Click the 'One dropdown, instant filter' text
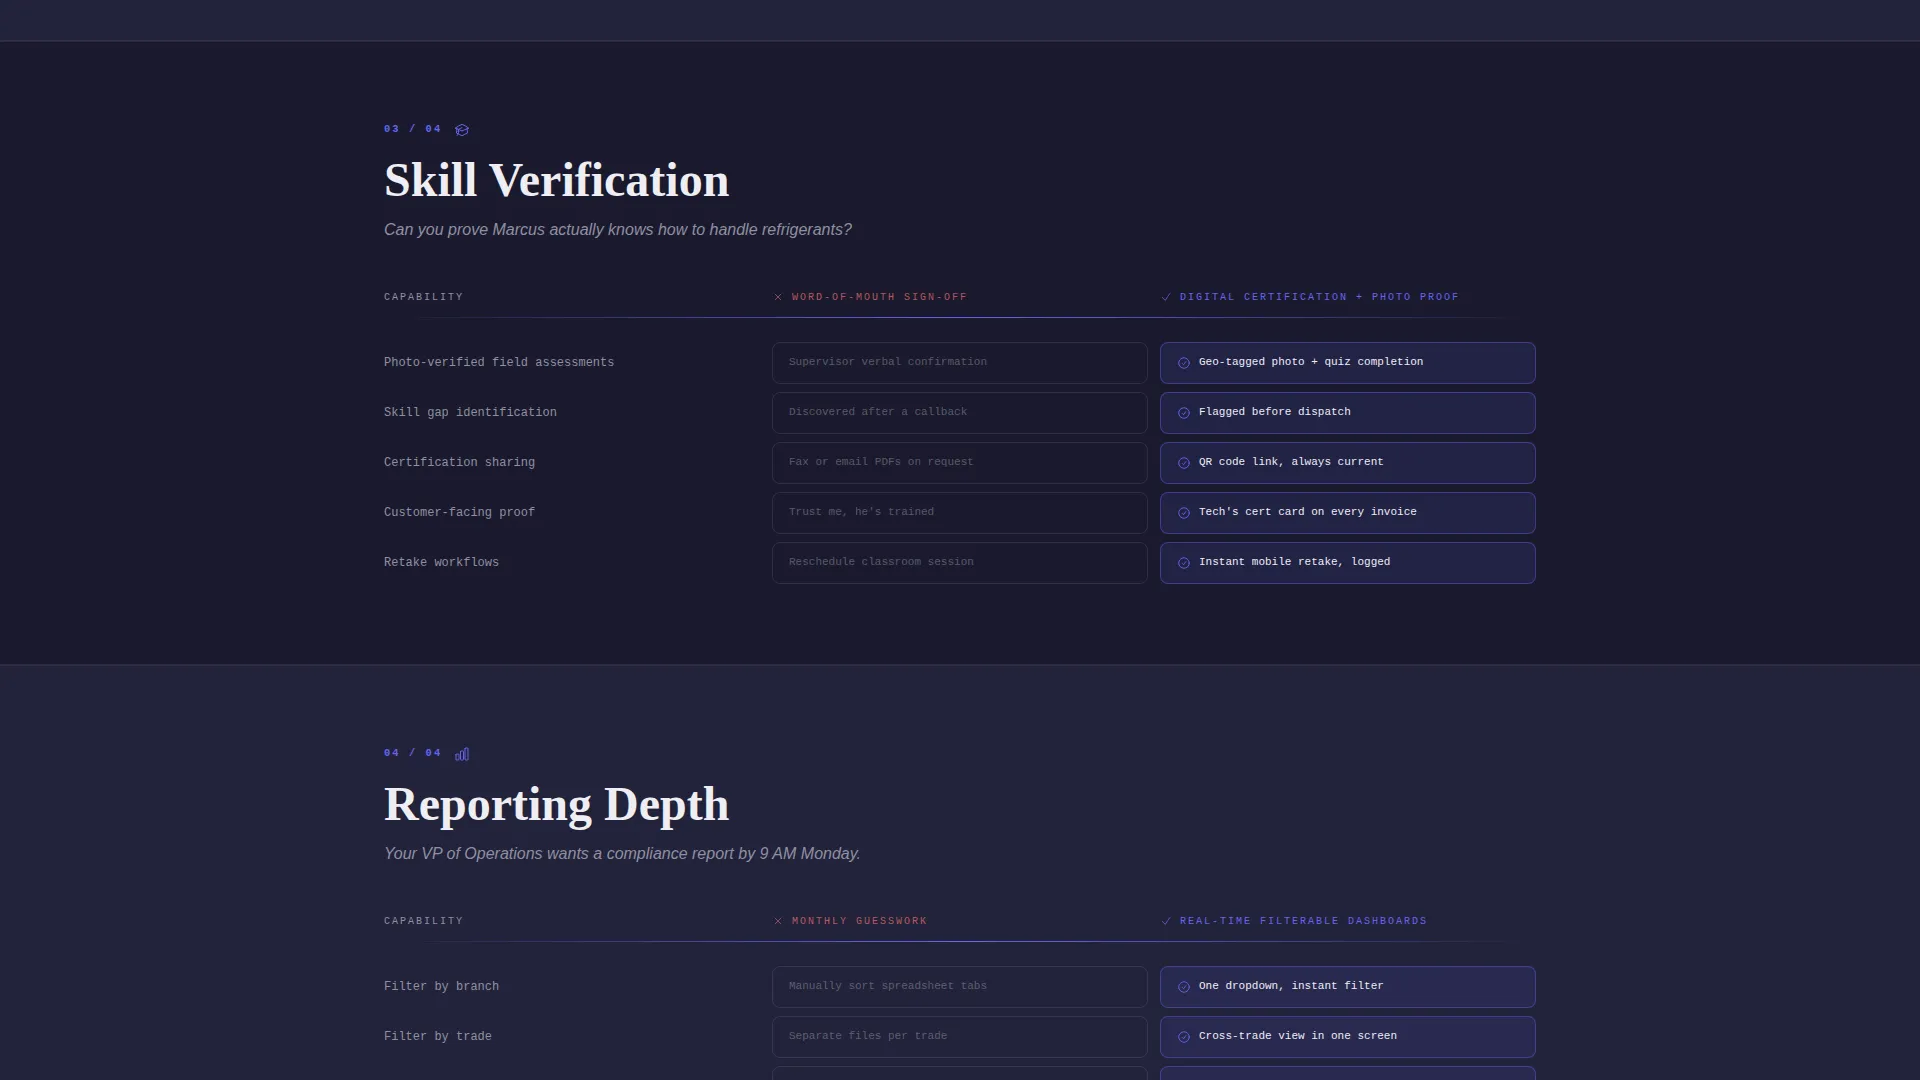 [x=1291, y=986]
